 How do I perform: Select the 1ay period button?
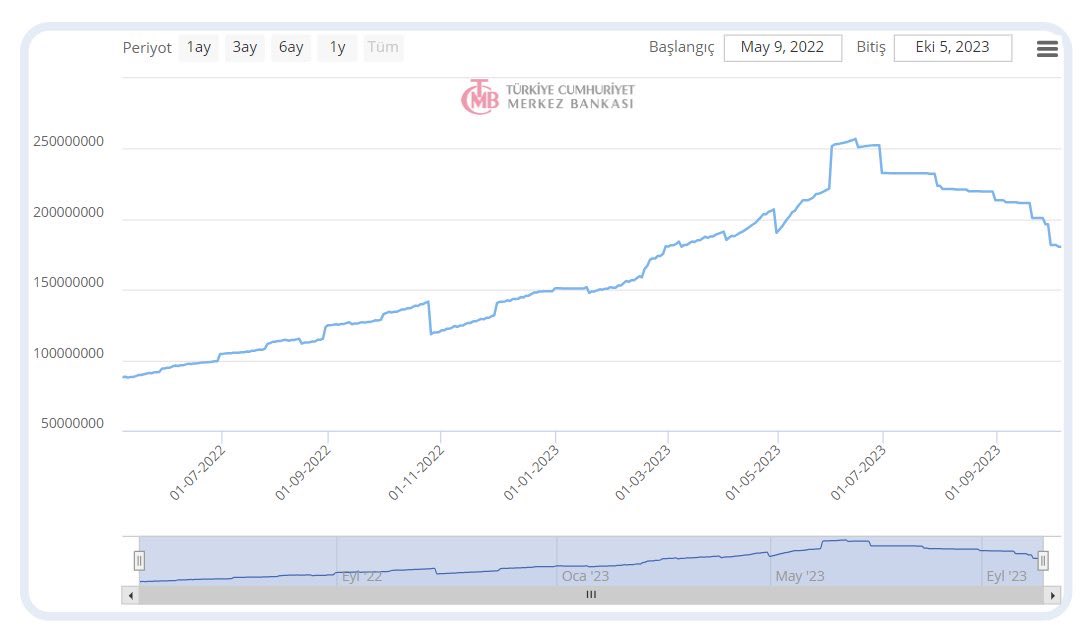[199, 47]
